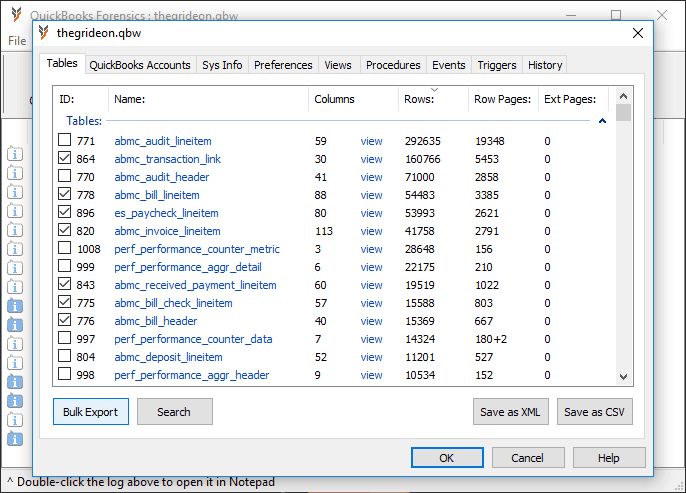Check the perf_performance_aggr_header checkbox
The width and height of the screenshot is (686, 493).
tap(64, 374)
